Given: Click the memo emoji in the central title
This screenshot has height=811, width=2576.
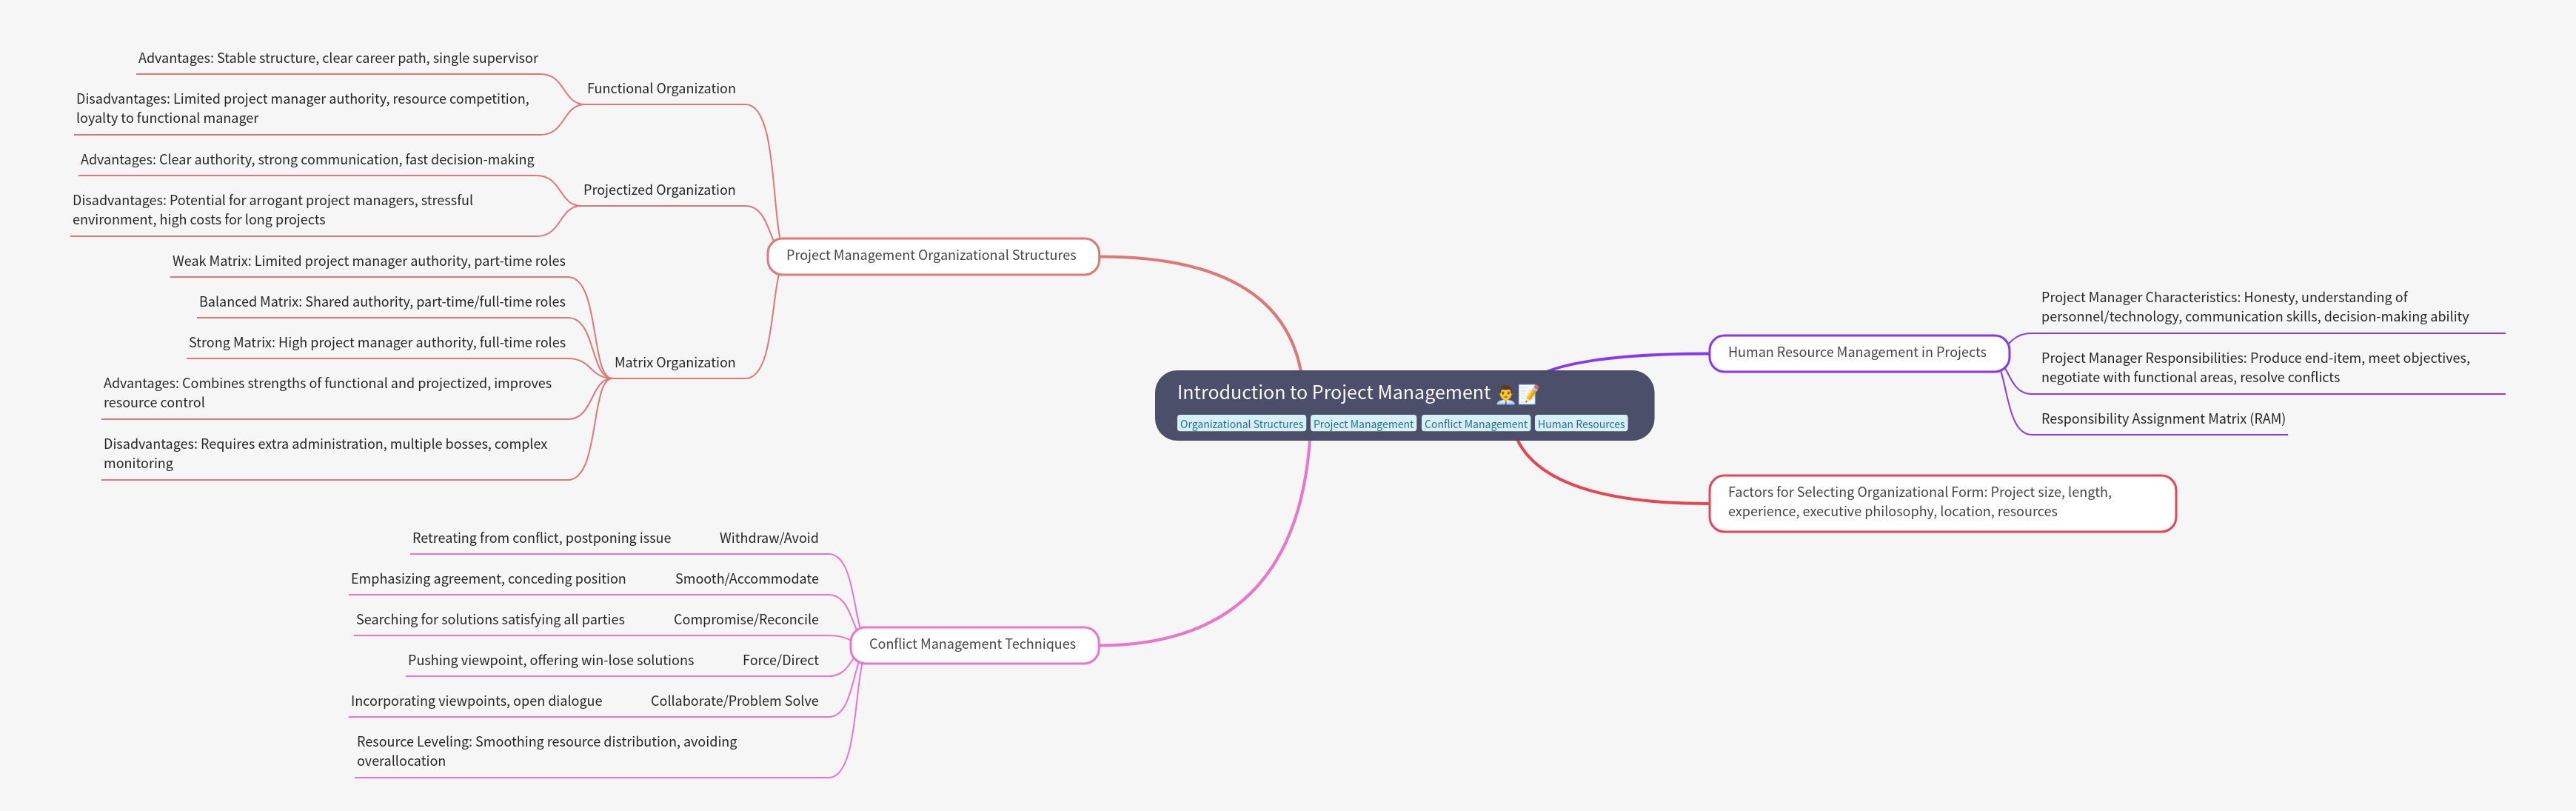Looking at the screenshot, I should pos(1528,394).
